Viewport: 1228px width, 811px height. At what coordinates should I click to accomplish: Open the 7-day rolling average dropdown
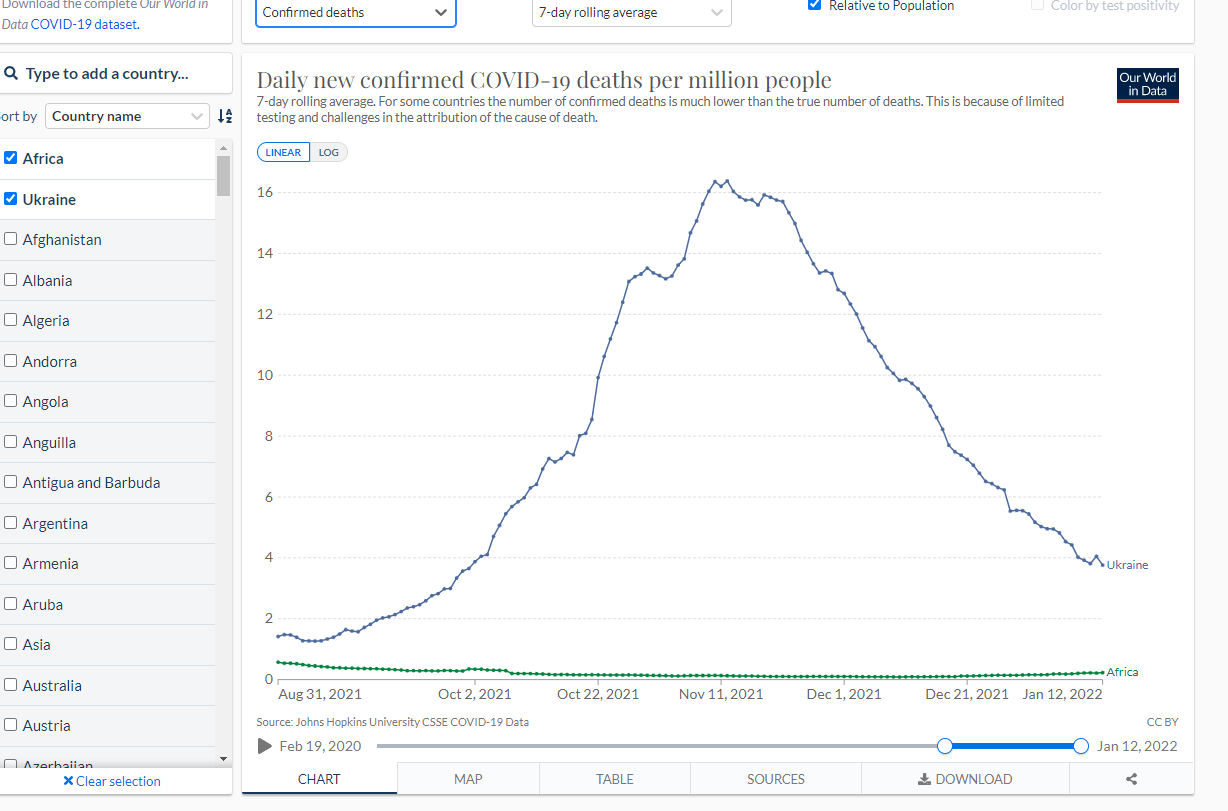click(631, 12)
